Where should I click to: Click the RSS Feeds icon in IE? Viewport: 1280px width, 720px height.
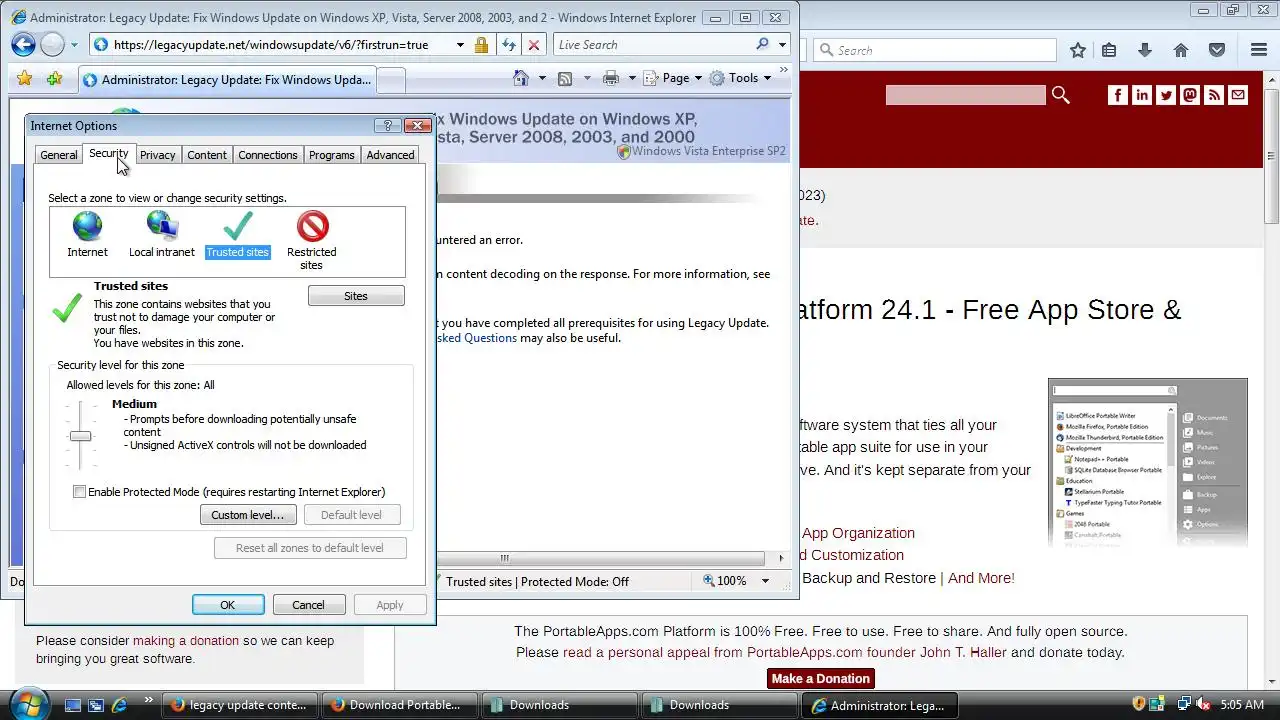[565, 78]
